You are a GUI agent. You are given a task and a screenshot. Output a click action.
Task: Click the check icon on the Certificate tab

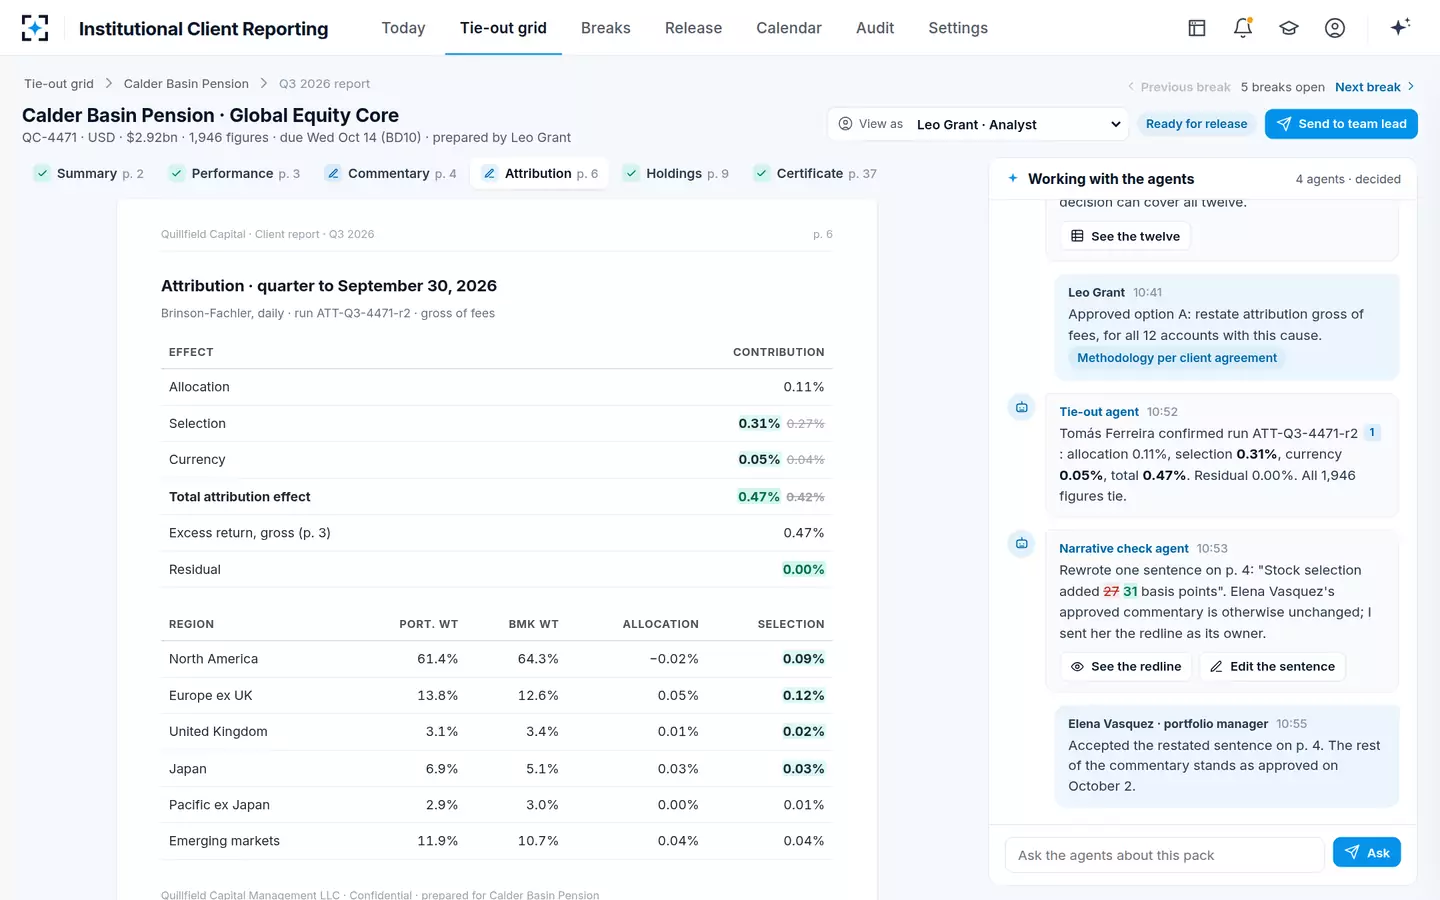tap(762, 173)
